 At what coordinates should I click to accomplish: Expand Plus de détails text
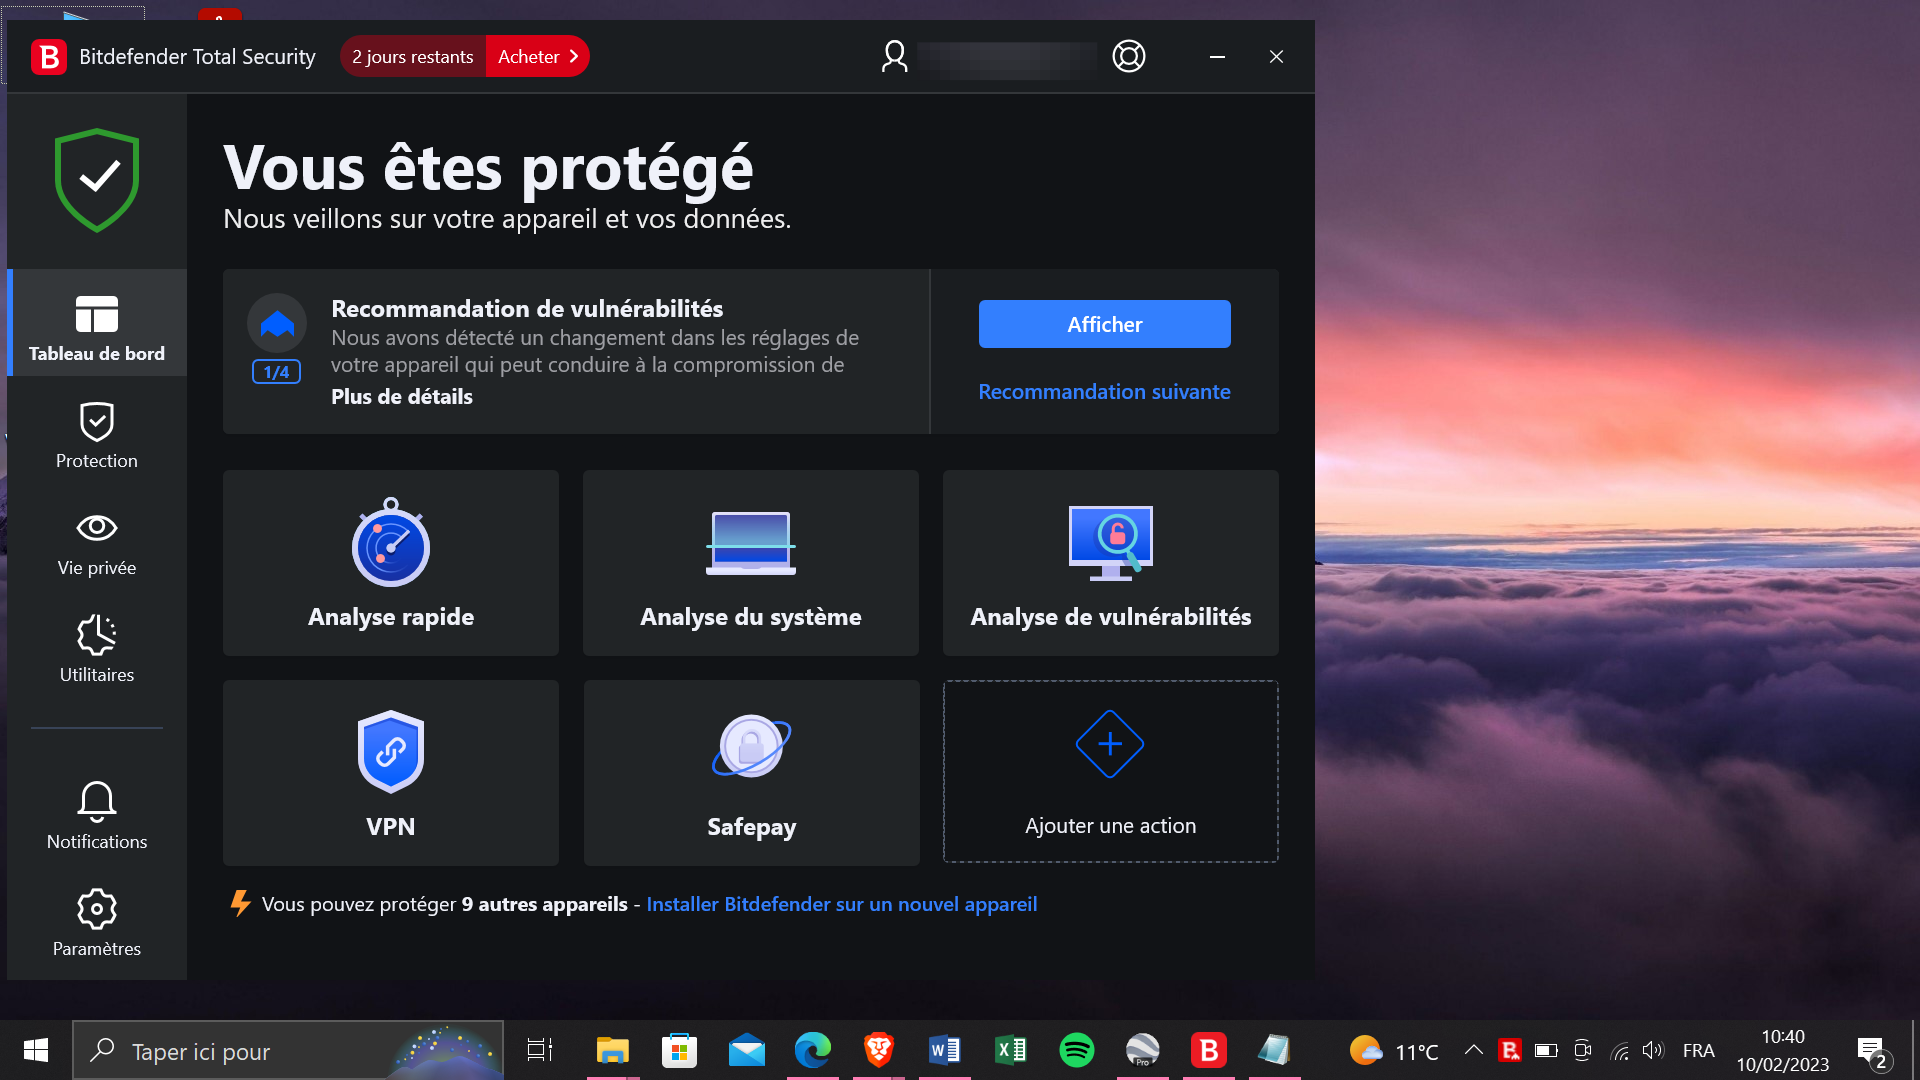pyautogui.click(x=402, y=397)
